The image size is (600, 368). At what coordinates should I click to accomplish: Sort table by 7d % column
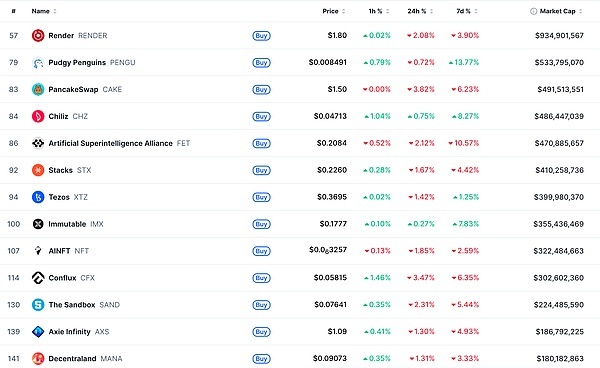[x=467, y=11]
